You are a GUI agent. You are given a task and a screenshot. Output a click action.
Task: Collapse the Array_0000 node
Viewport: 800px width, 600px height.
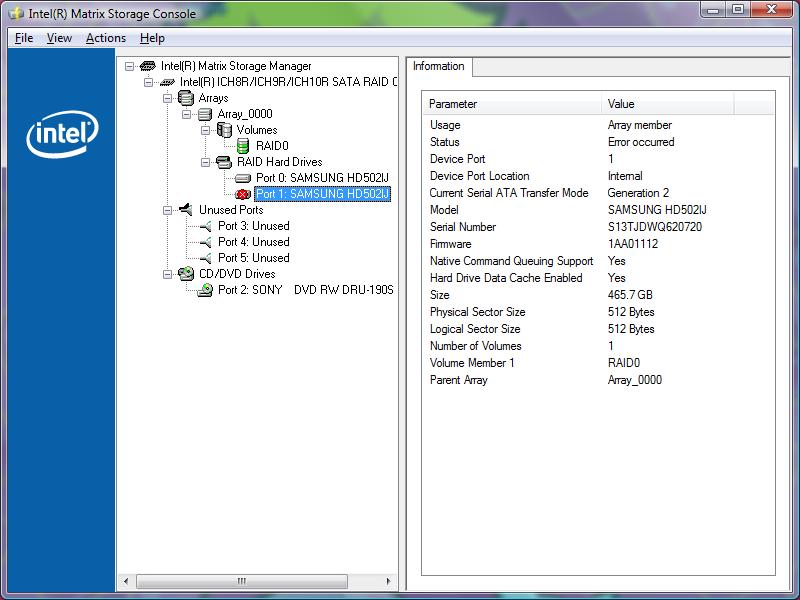187,114
